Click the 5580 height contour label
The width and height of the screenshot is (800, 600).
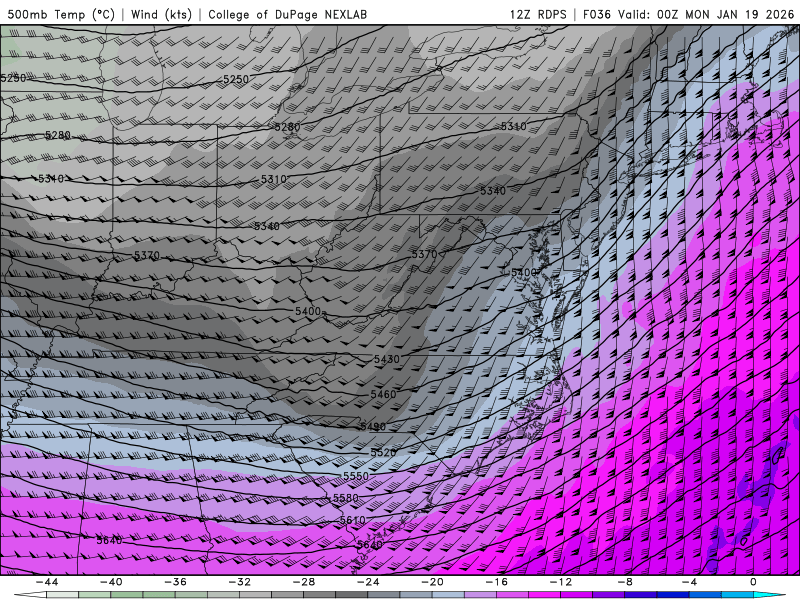(345, 497)
